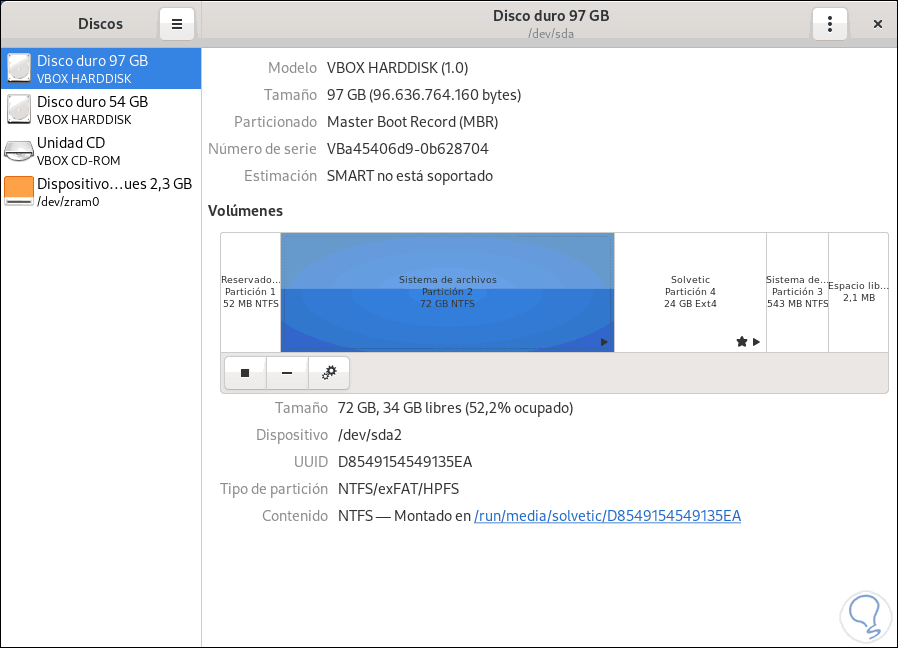898x648 pixels.
Task: Select the 72 GB NTFS Partición 2 volume
Action: click(x=447, y=291)
